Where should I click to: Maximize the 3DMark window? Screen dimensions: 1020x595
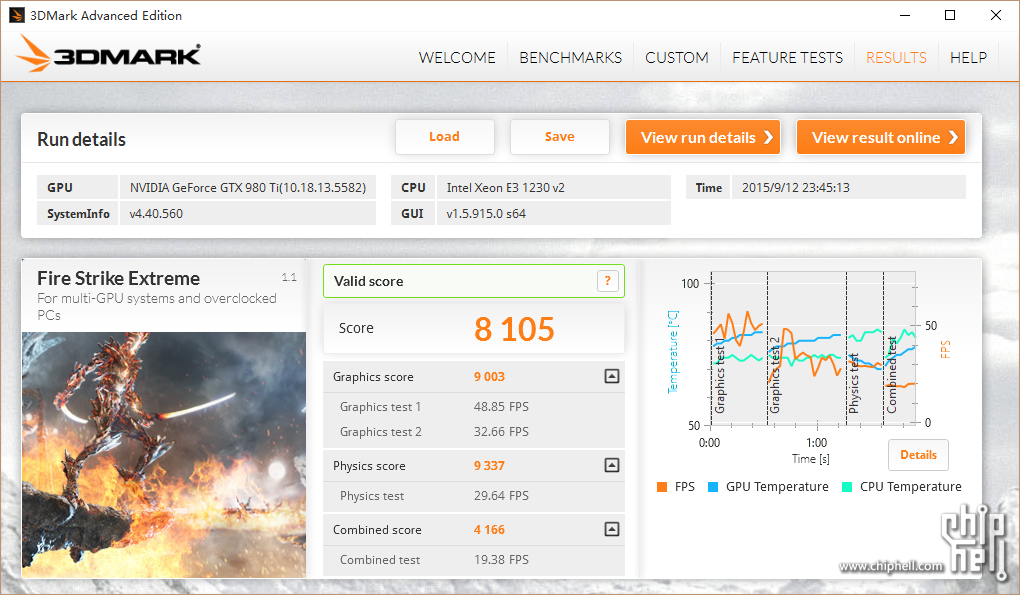[x=950, y=15]
